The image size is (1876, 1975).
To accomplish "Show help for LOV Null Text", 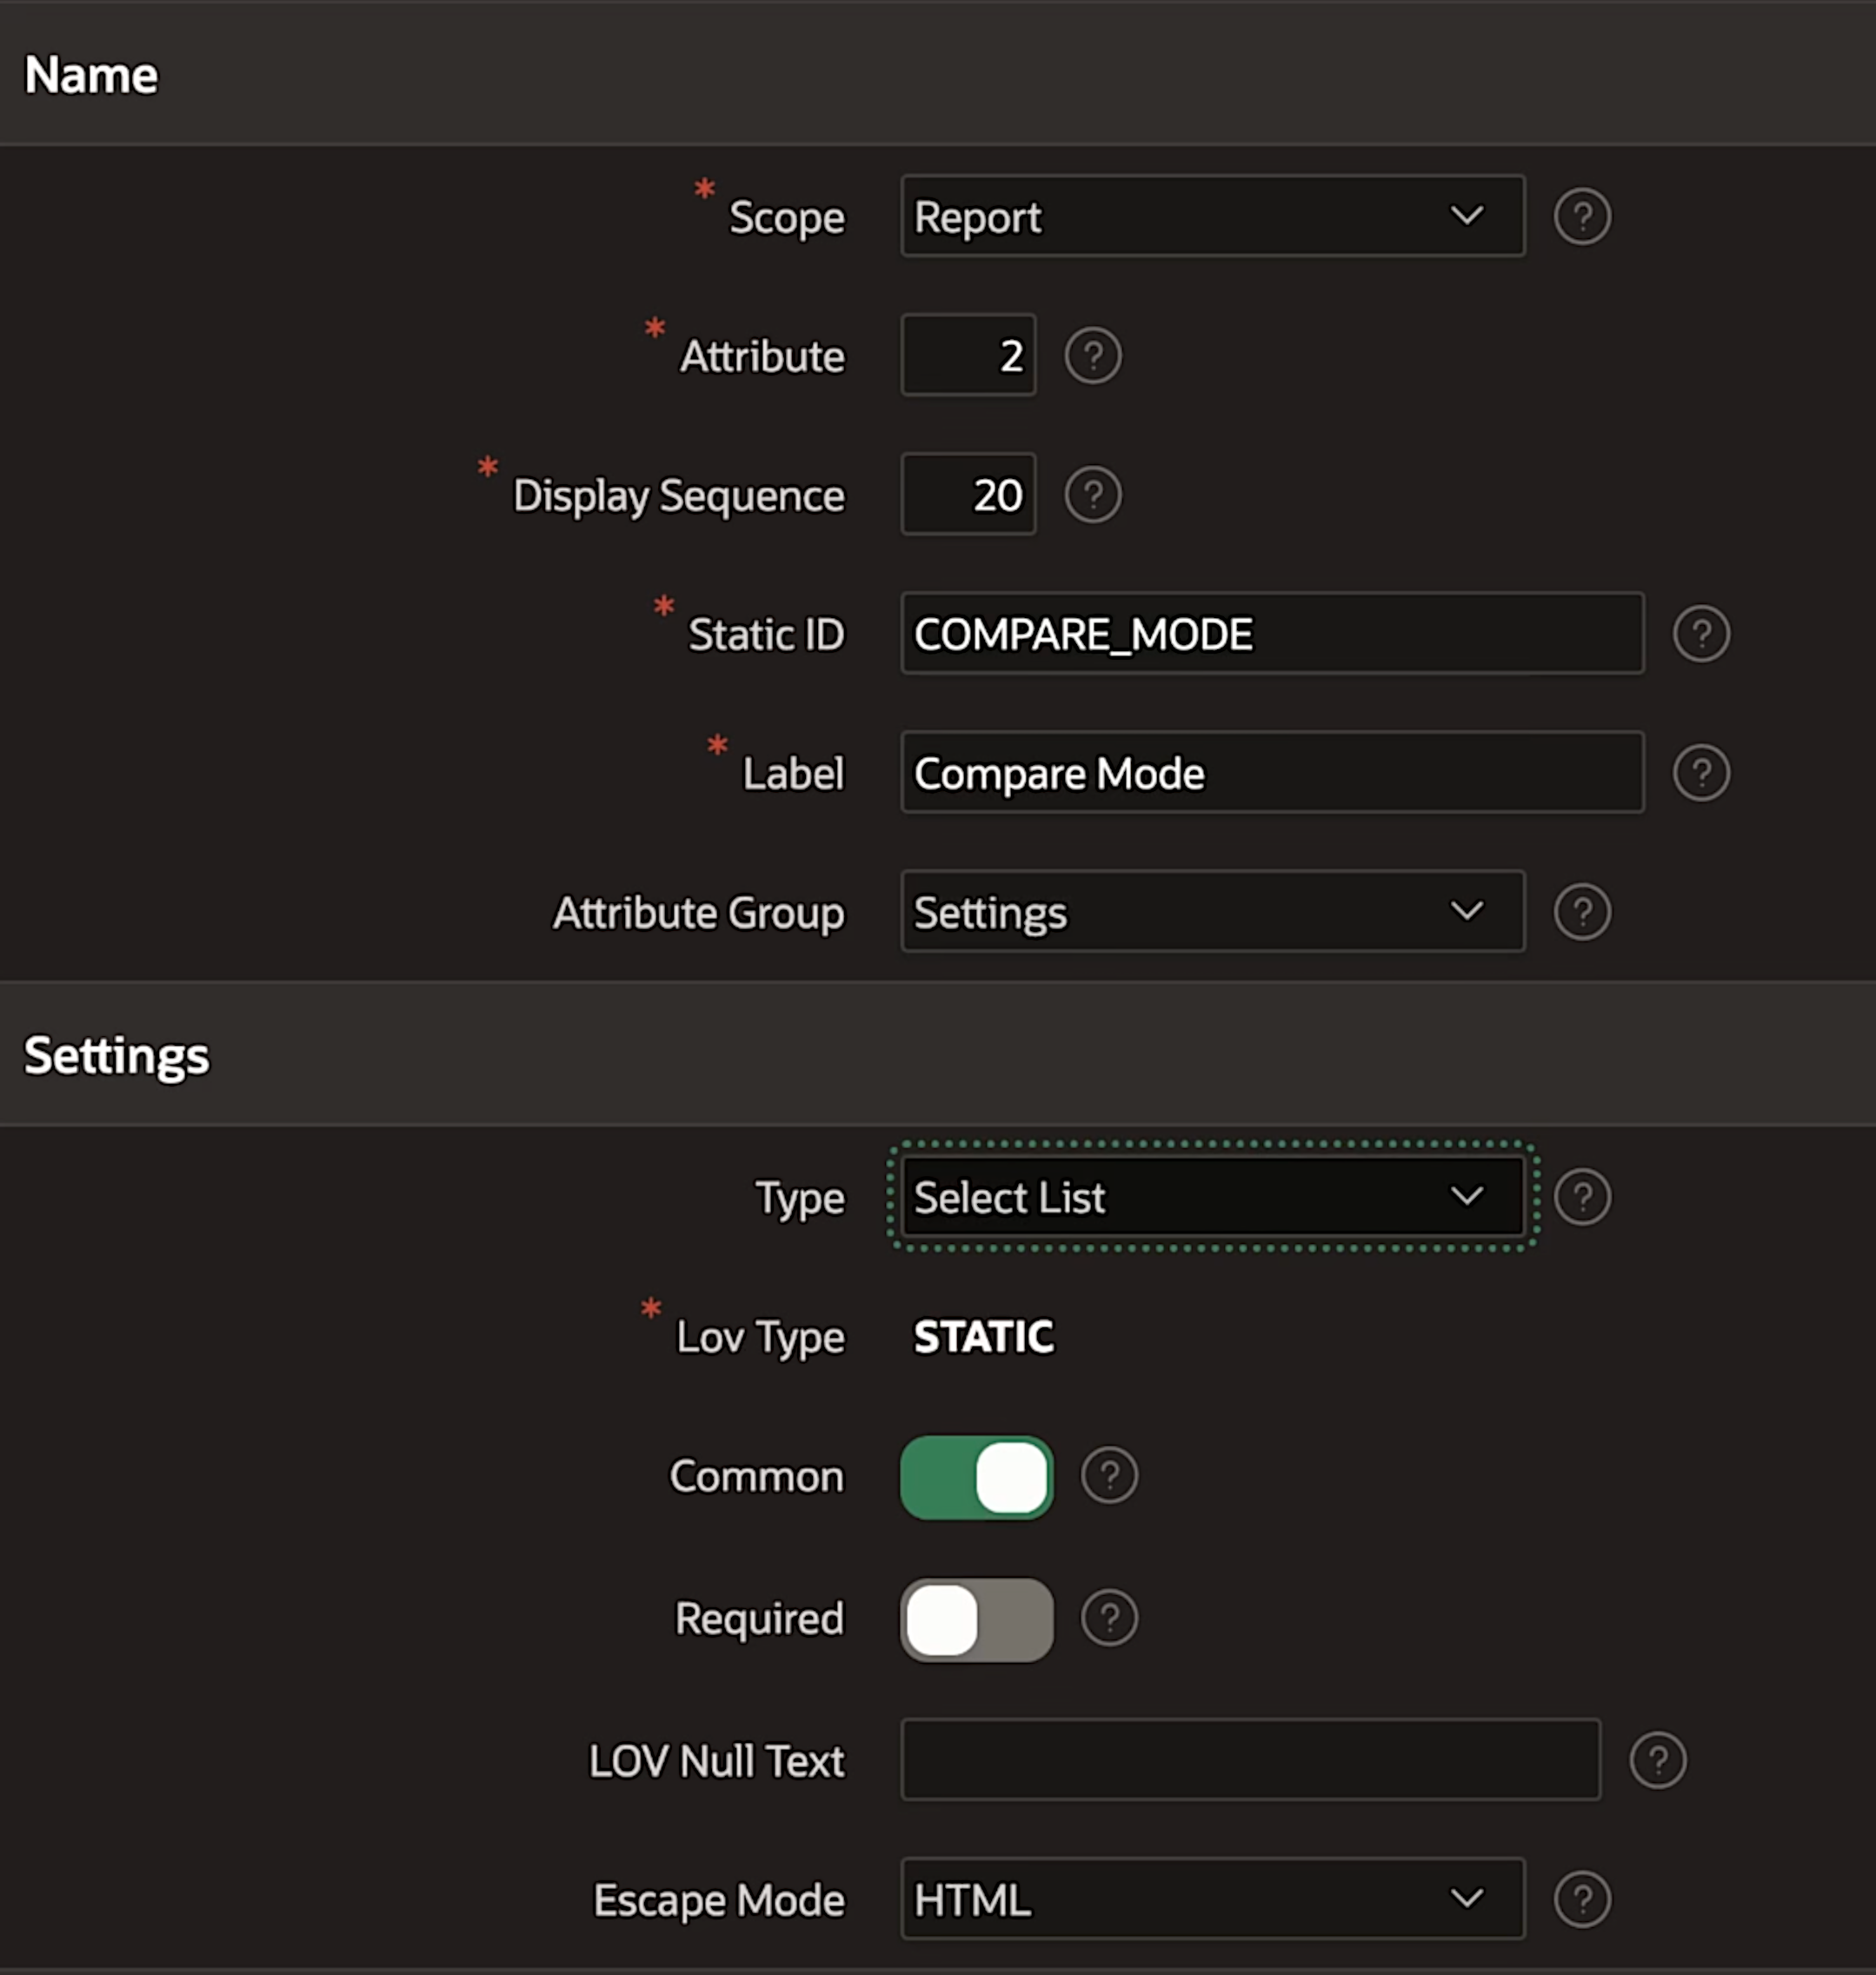I will tap(1657, 1759).
